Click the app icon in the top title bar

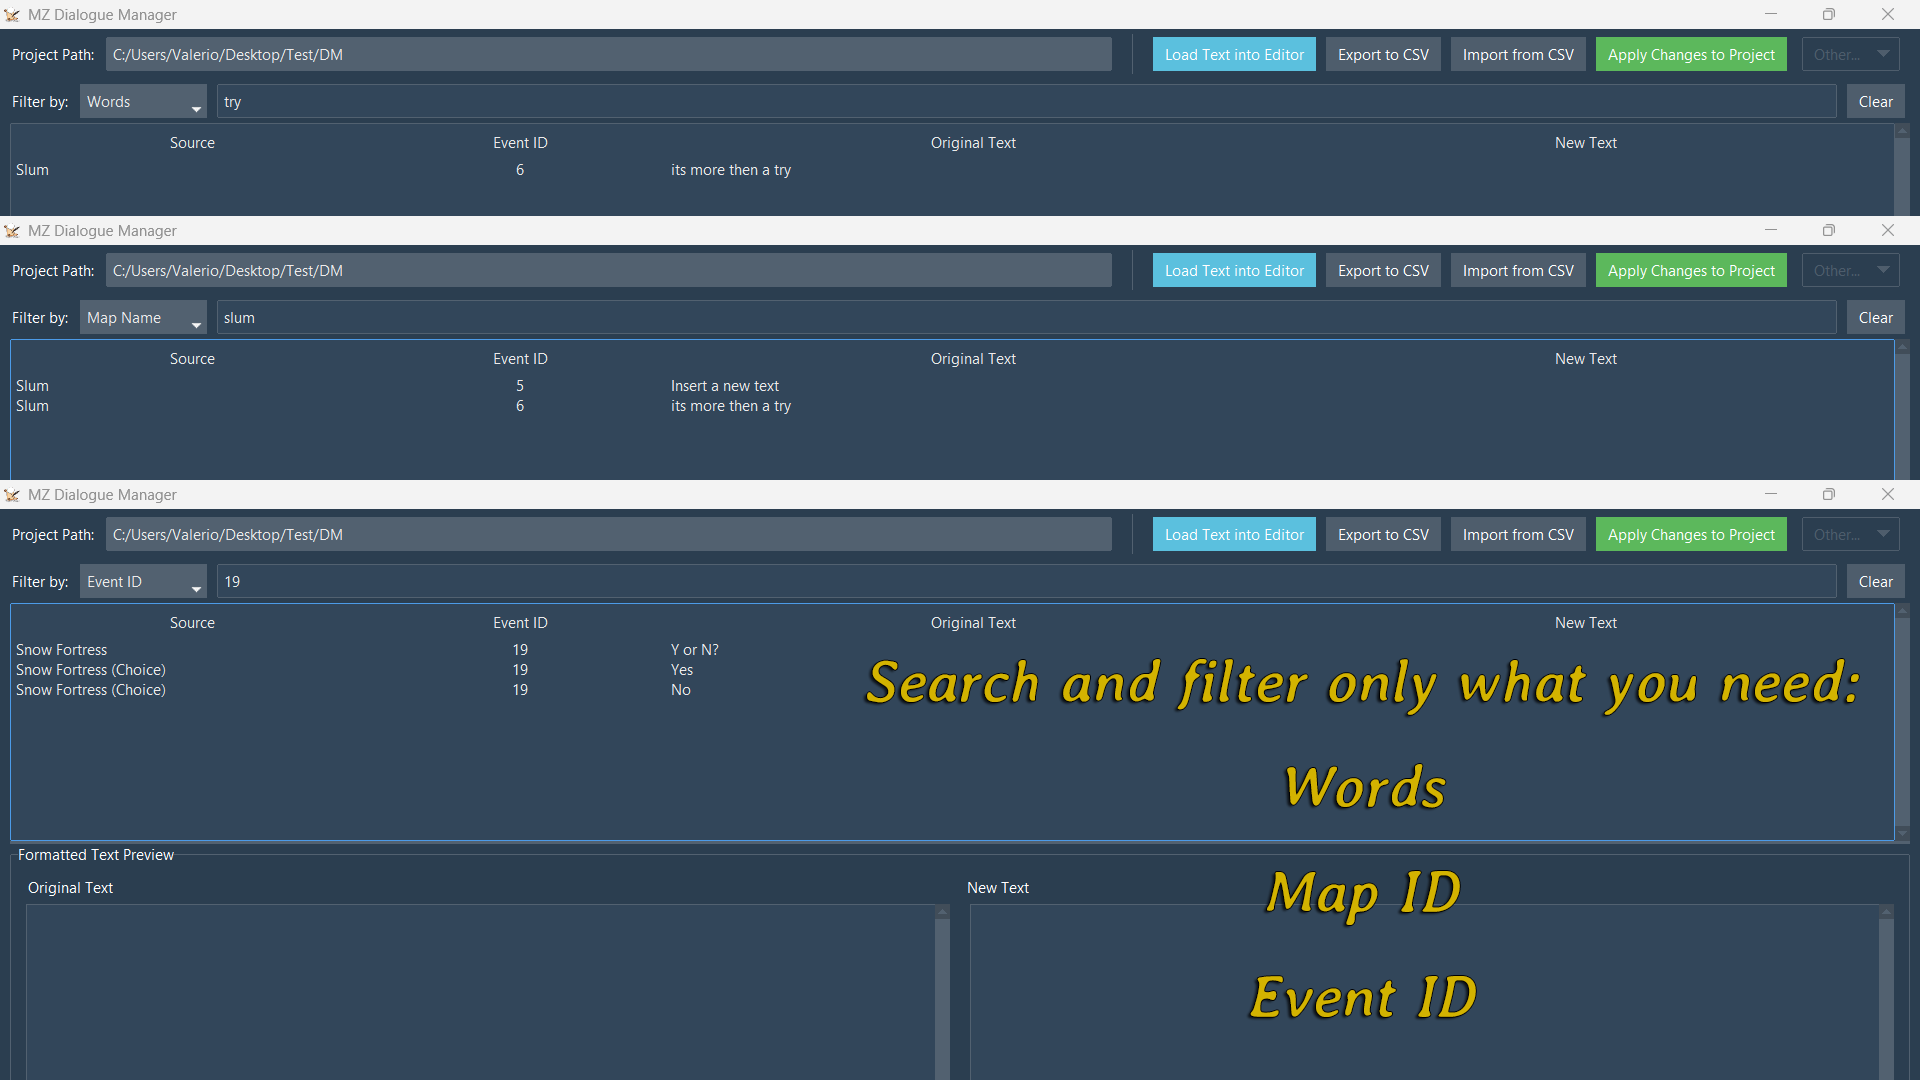[12, 15]
